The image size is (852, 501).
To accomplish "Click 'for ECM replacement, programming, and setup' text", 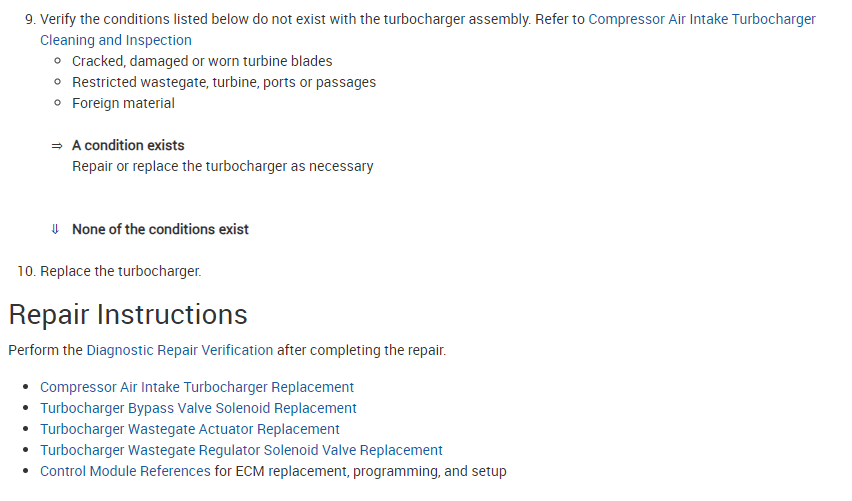I will coord(361,471).
